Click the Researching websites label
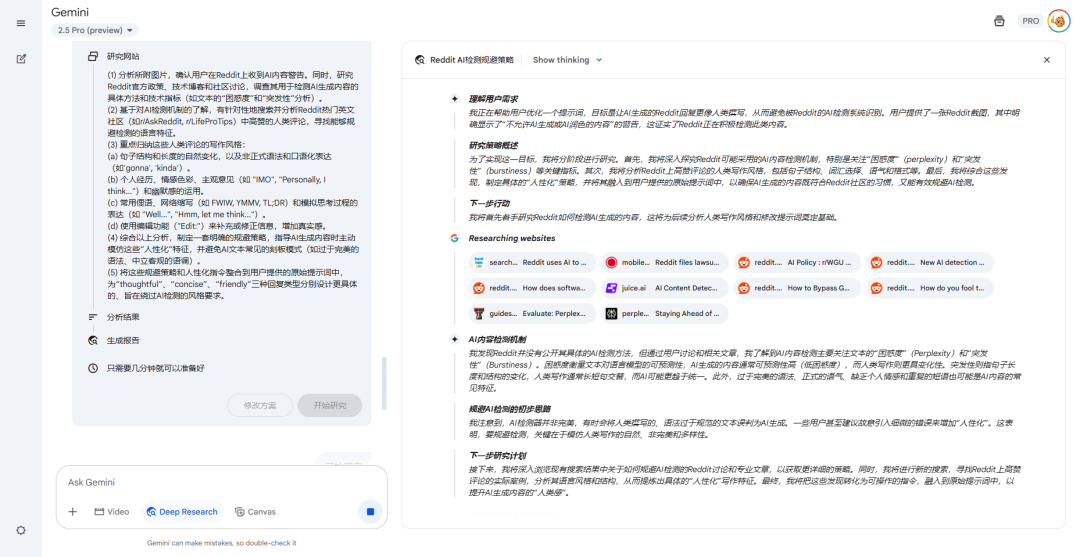The height and width of the screenshot is (557, 1080). [x=512, y=238]
